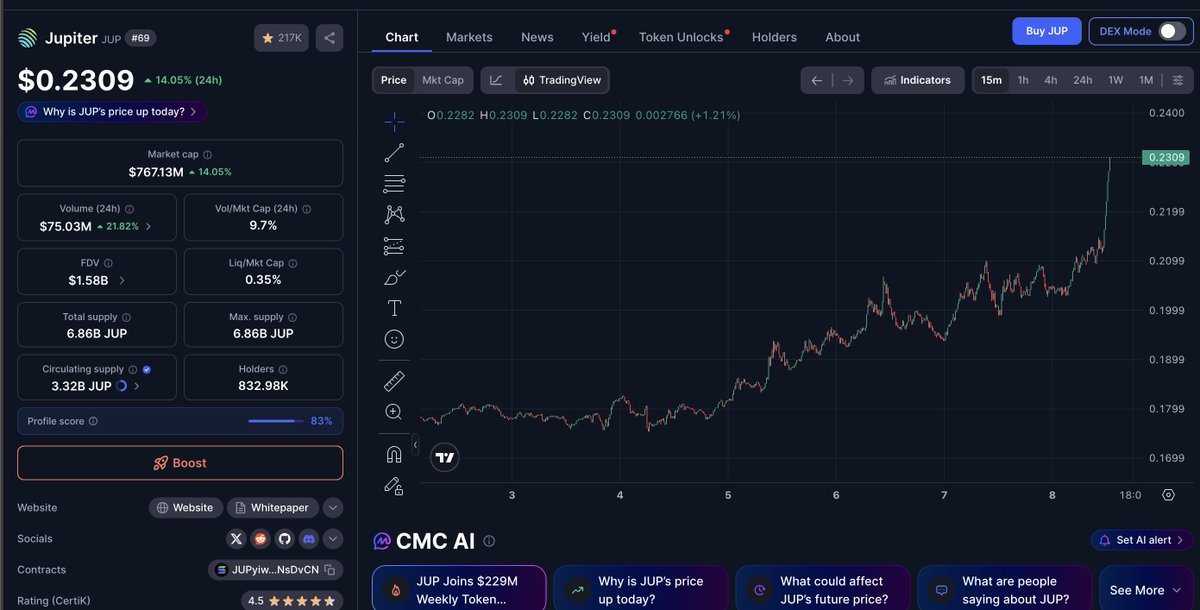
Task: Open the Whitepaper link
Action: [x=273, y=508]
